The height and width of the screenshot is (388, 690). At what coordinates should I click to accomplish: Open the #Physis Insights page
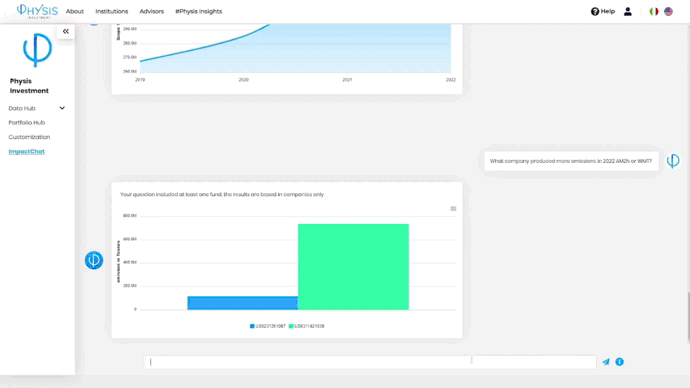tap(198, 11)
